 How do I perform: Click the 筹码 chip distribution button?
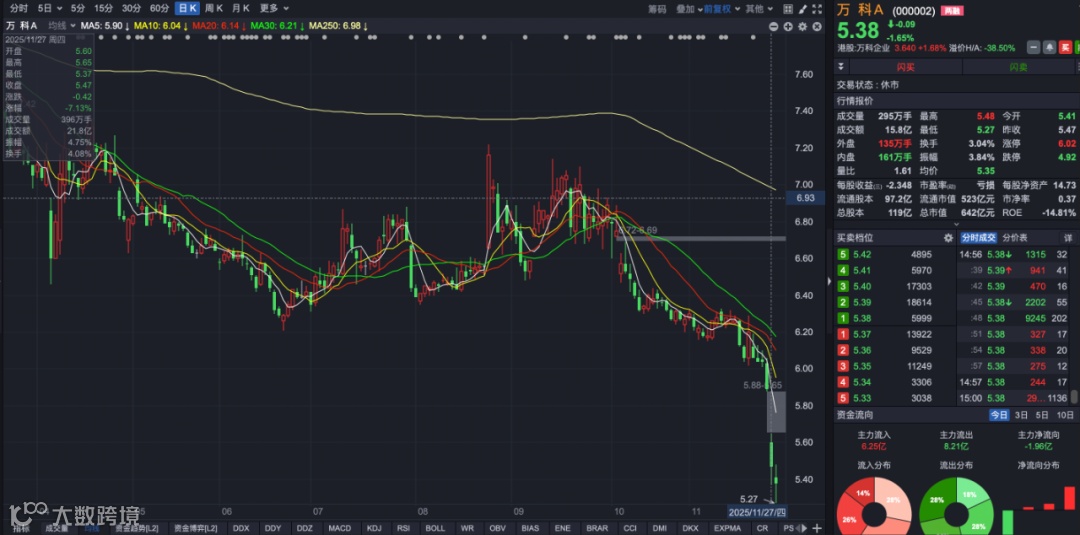(657, 9)
